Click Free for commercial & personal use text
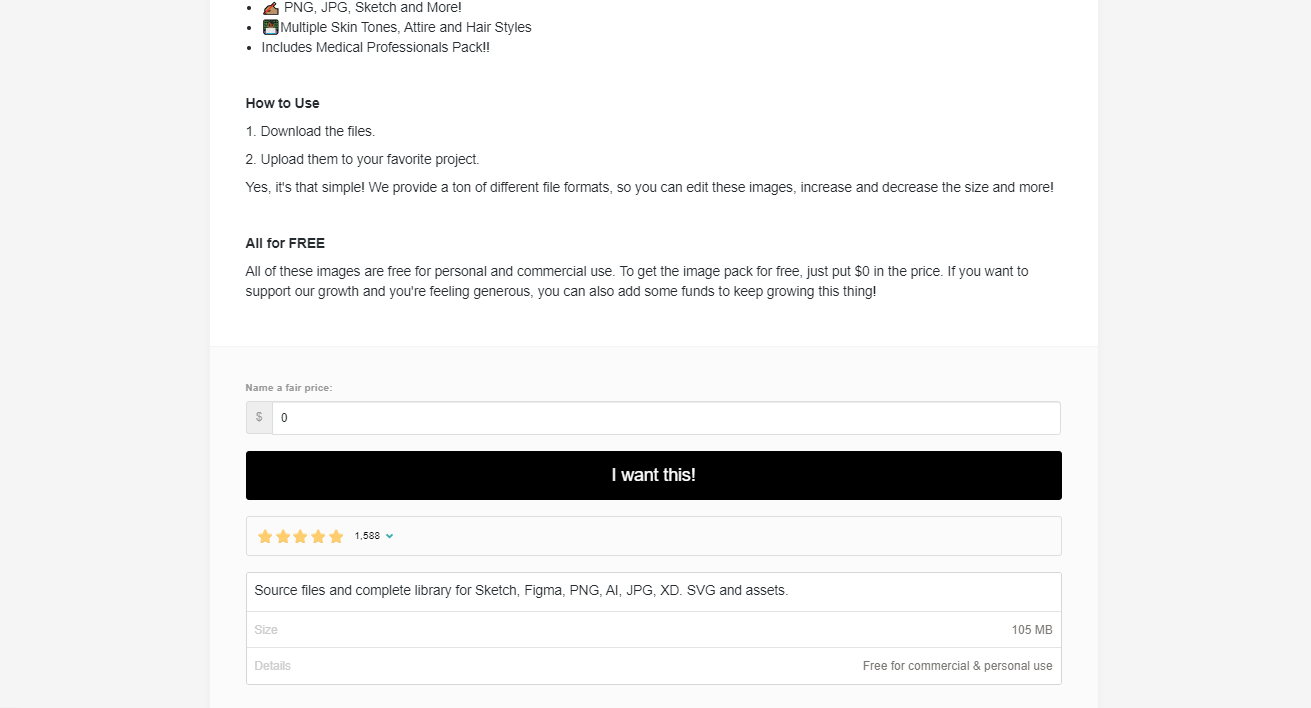Image resolution: width=1311 pixels, height=708 pixels. (x=957, y=666)
